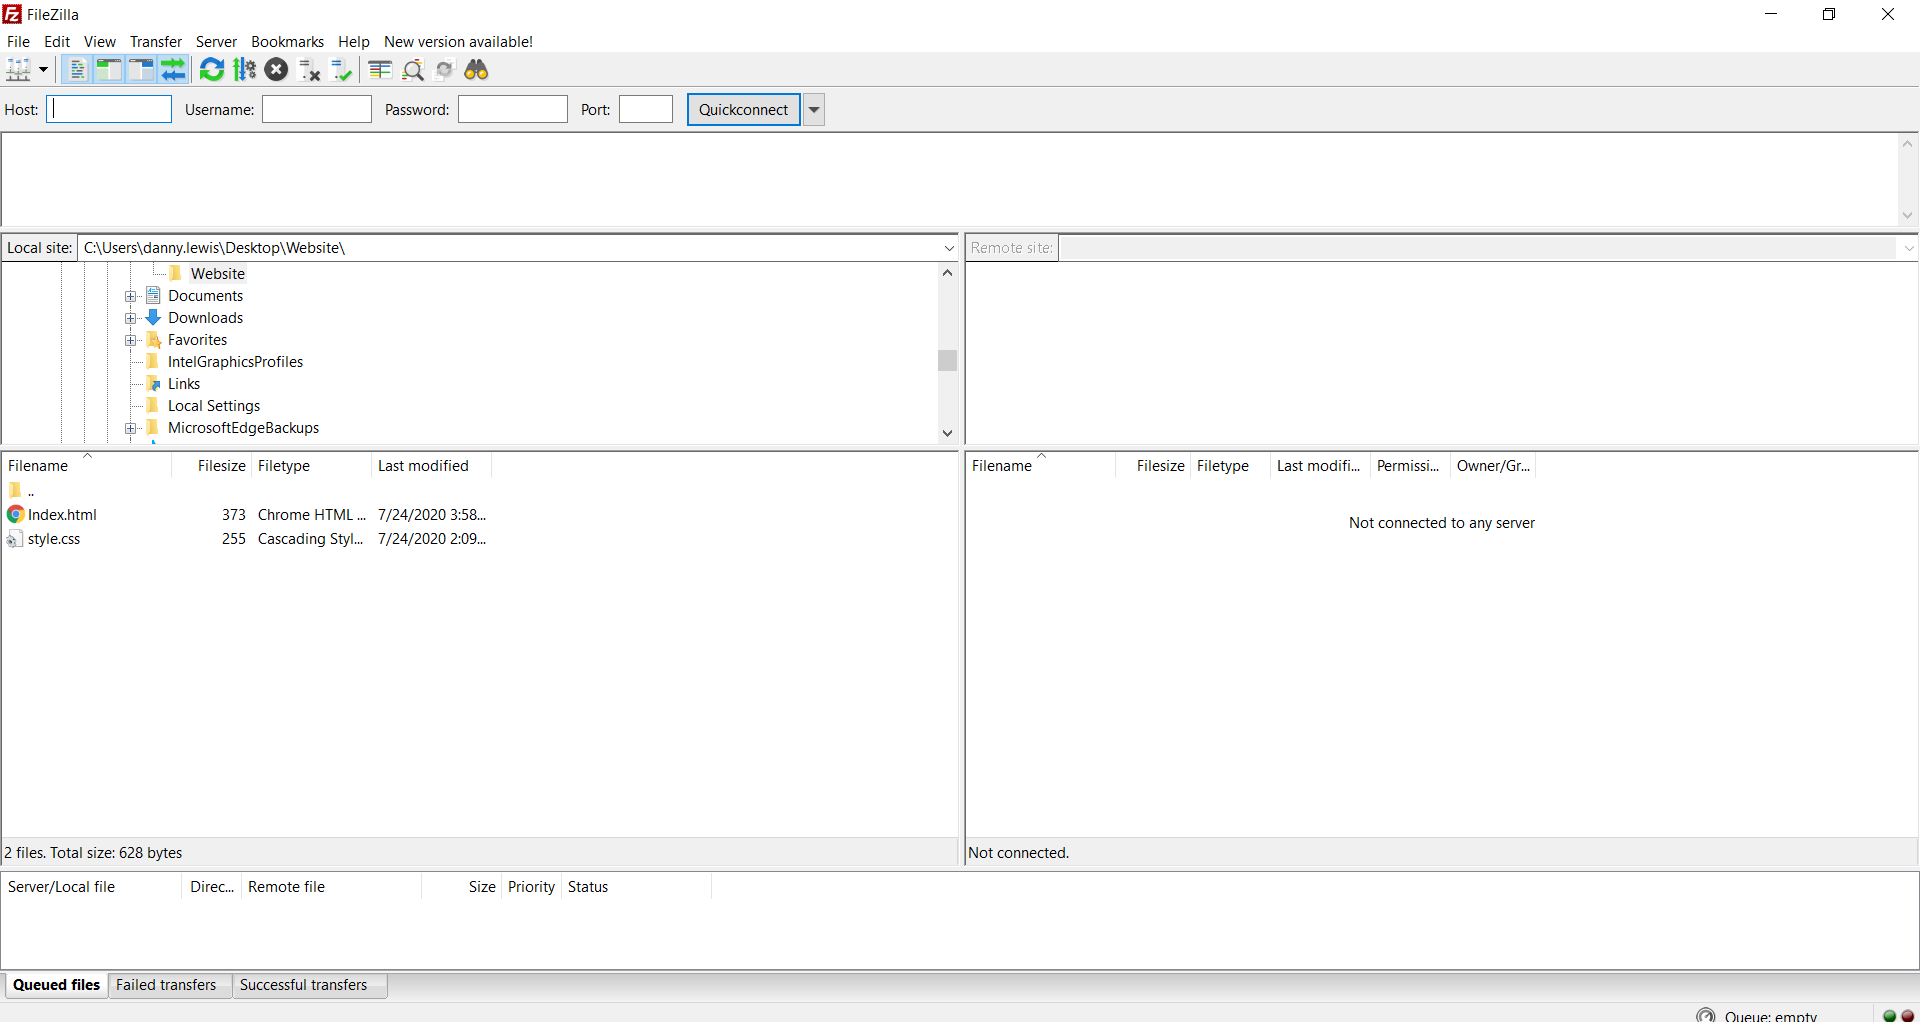Image resolution: width=1920 pixels, height=1022 pixels.
Task: Focus the Username input field
Action: coord(317,109)
